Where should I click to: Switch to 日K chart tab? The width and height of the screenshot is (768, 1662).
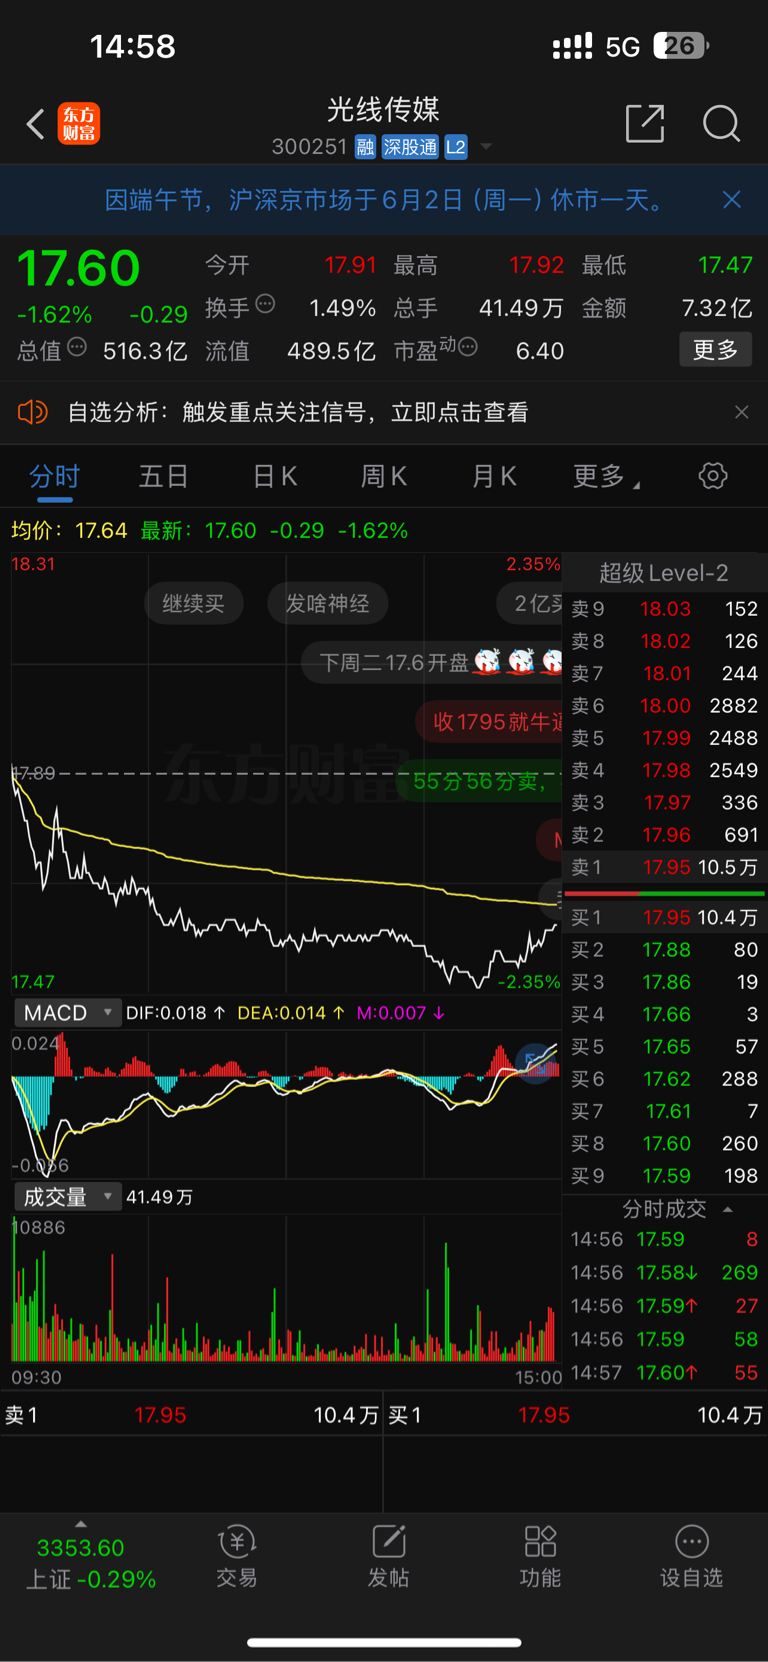pyautogui.click(x=275, y=476)
